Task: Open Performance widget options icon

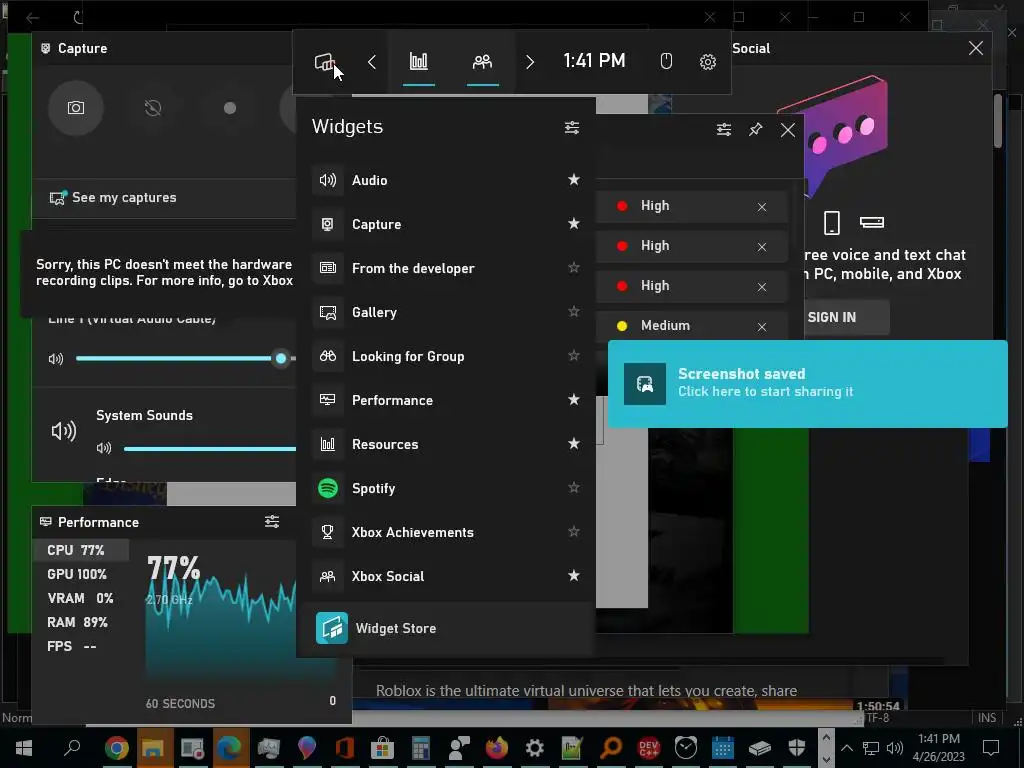Action: pyautogui.click(x=272, y=521)
